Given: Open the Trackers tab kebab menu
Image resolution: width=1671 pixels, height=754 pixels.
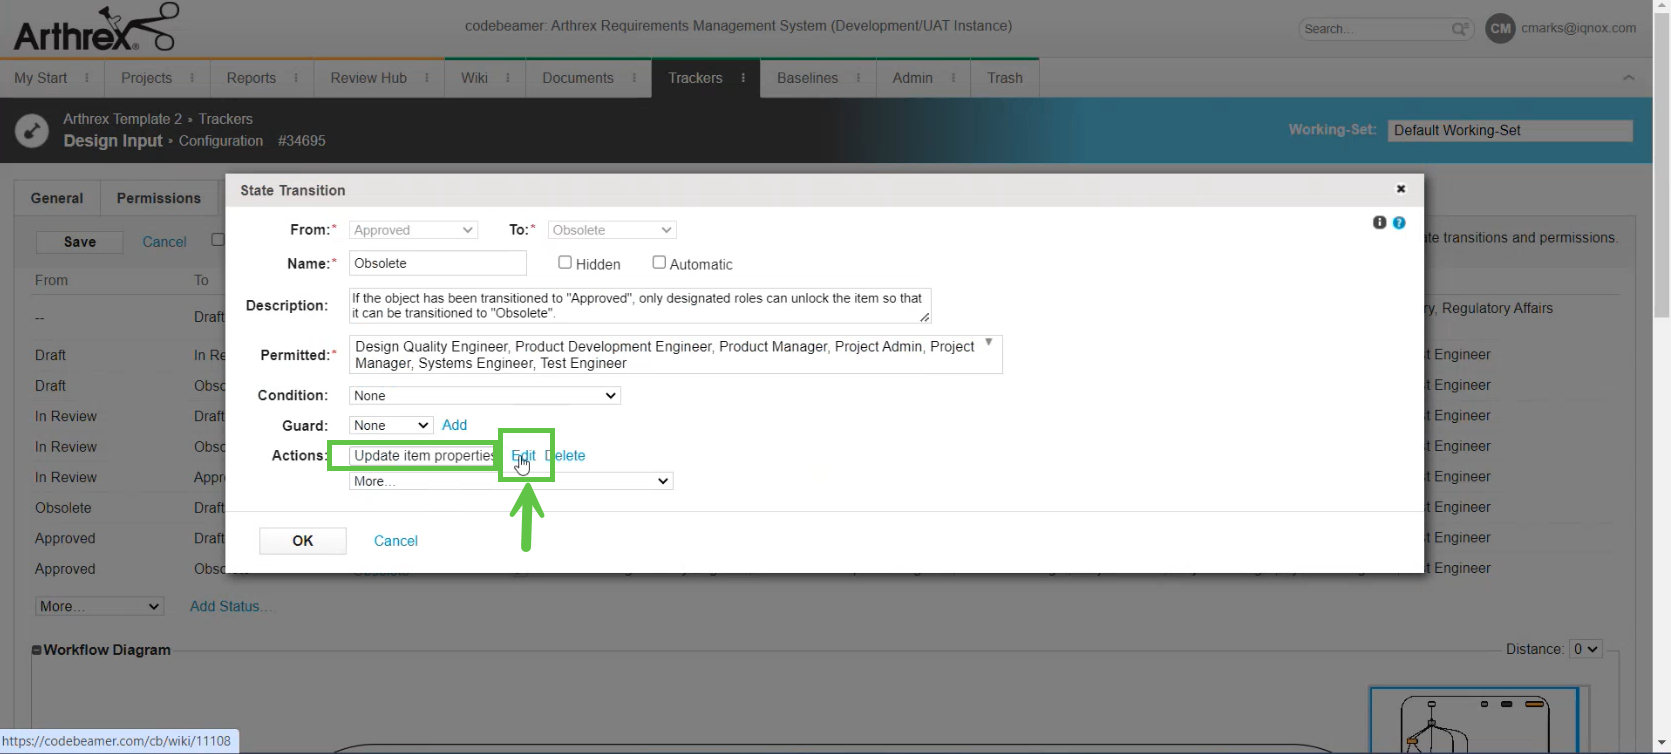Looking at the screenshot, I should (743, 78).
